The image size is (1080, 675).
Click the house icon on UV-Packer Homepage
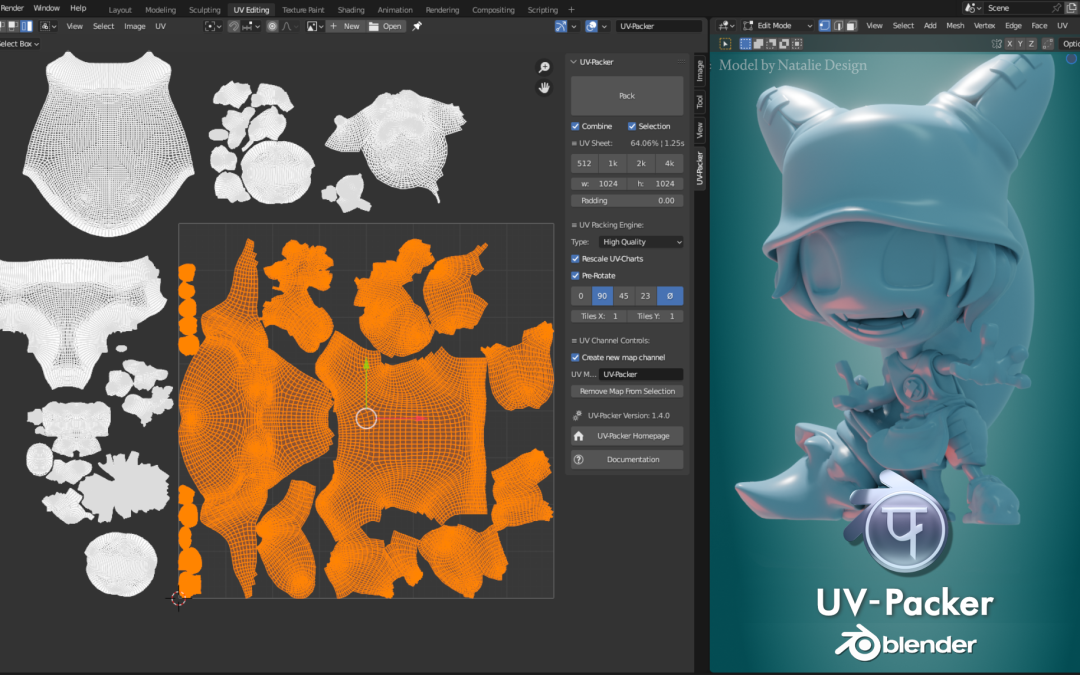(x=579, y=436)
